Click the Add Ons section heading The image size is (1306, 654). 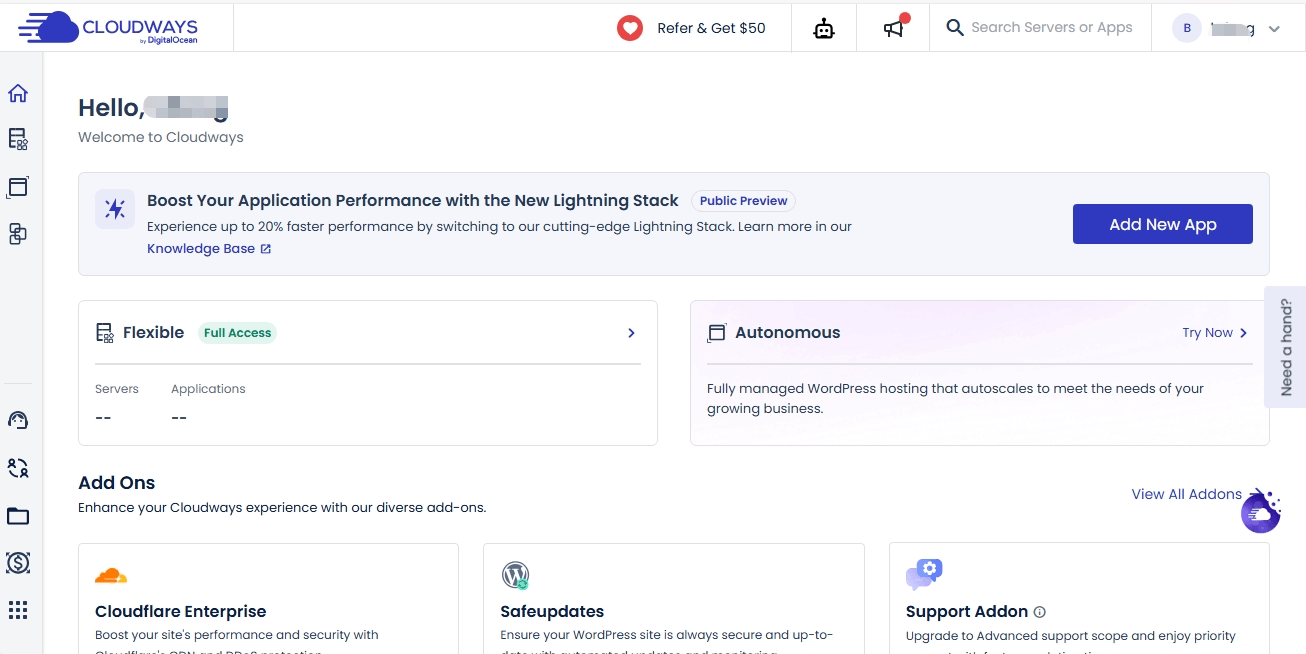pyautogui.click(x=117, y=483)
